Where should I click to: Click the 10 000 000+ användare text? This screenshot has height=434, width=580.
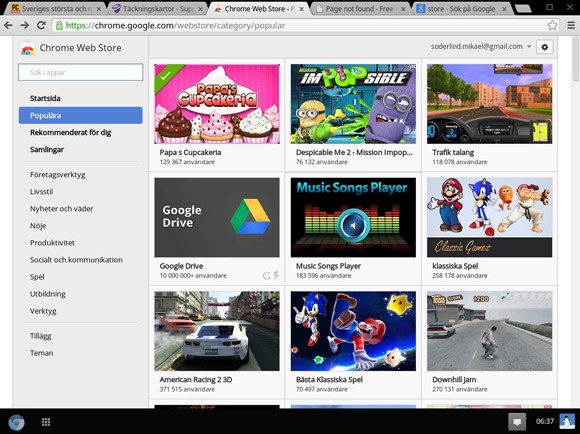pyautogui.click(x=193, y=276)
